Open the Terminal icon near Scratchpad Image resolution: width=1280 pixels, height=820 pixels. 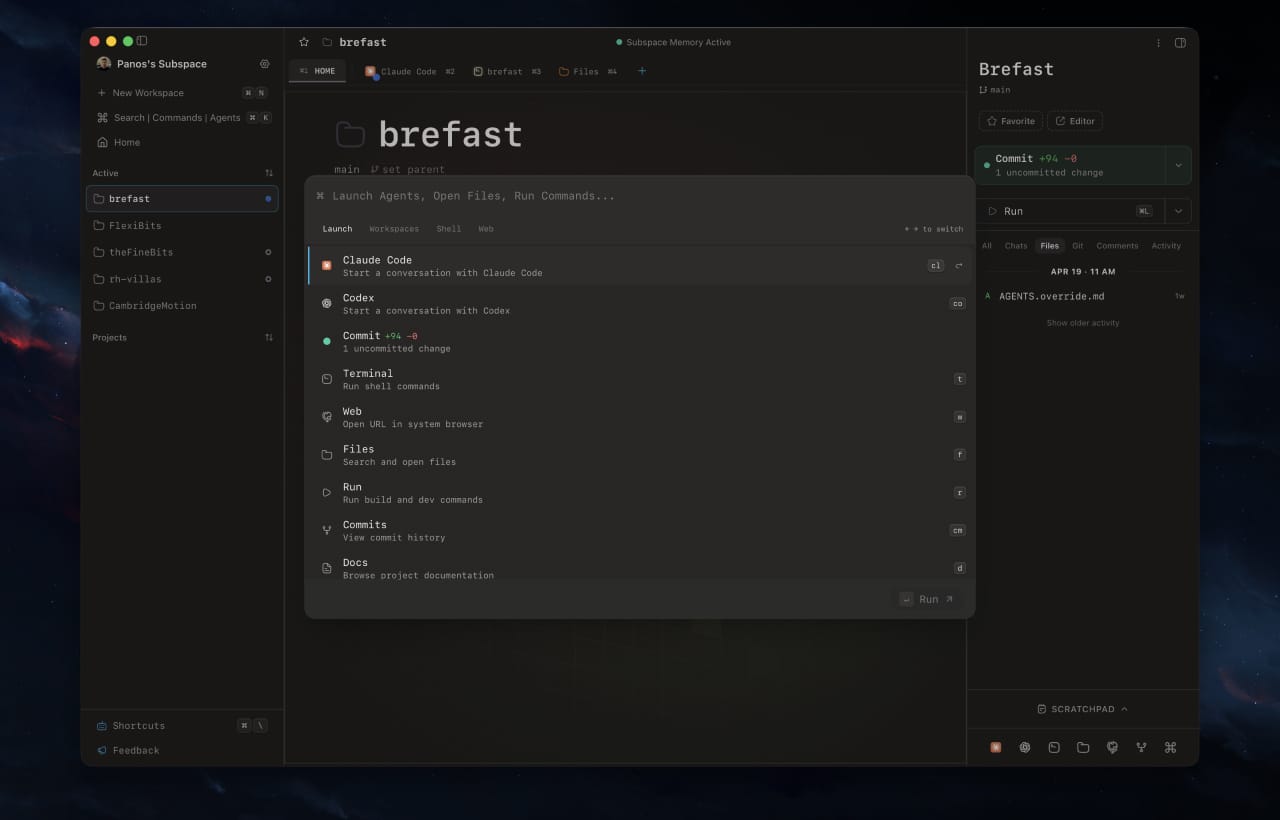1054,747
